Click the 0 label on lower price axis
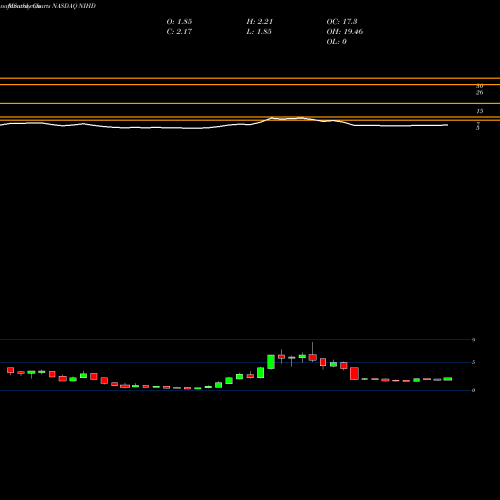 click(473, 390)
